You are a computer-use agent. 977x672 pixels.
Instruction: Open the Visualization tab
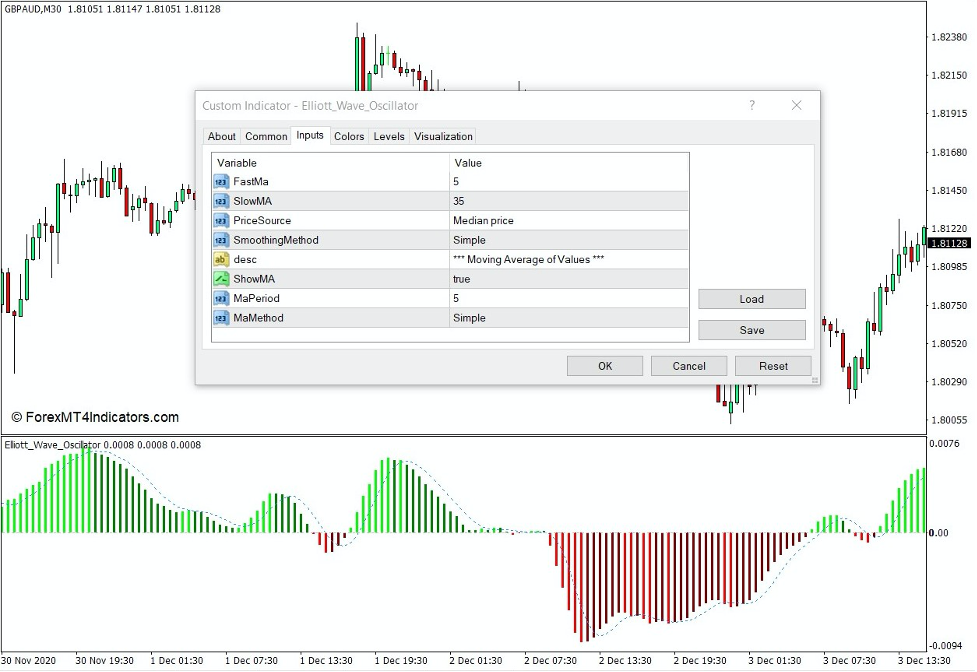(x=443, y=136)
